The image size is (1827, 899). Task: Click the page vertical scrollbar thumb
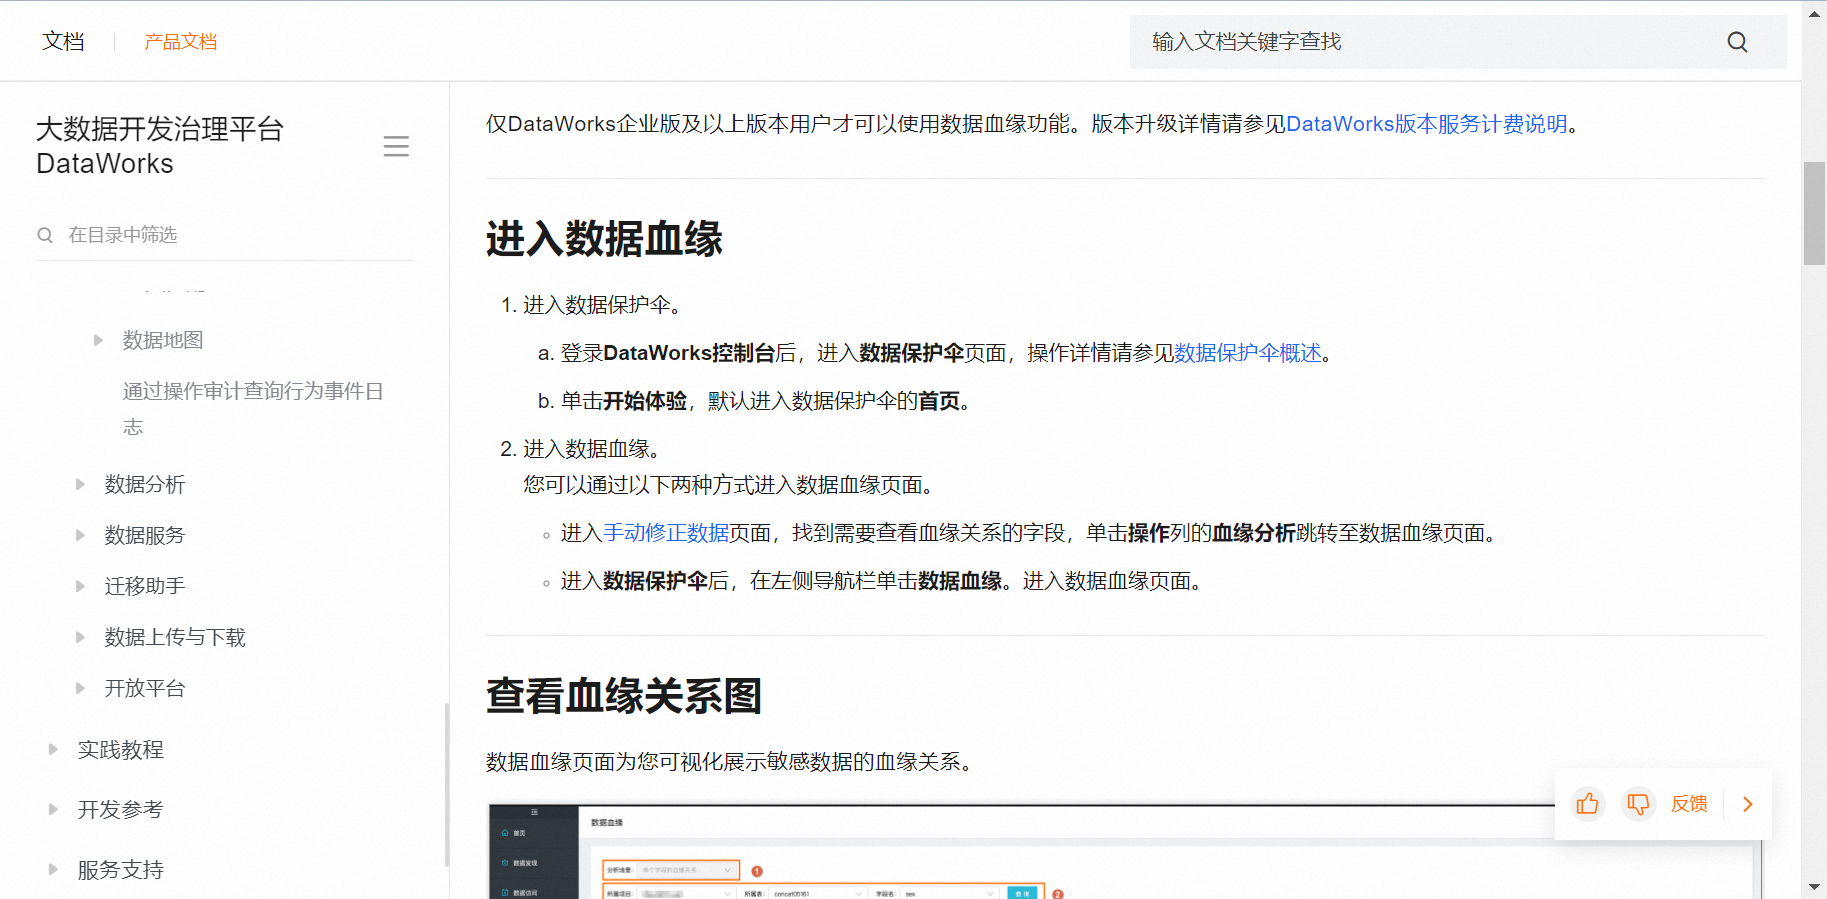click(1814, 213)
